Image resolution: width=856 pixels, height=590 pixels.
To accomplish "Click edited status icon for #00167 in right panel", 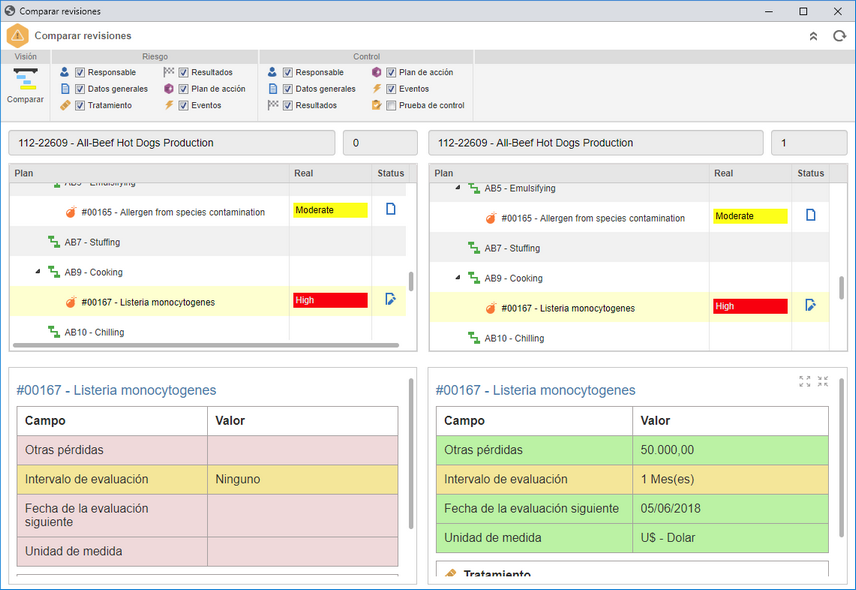I will click(811, 305).
